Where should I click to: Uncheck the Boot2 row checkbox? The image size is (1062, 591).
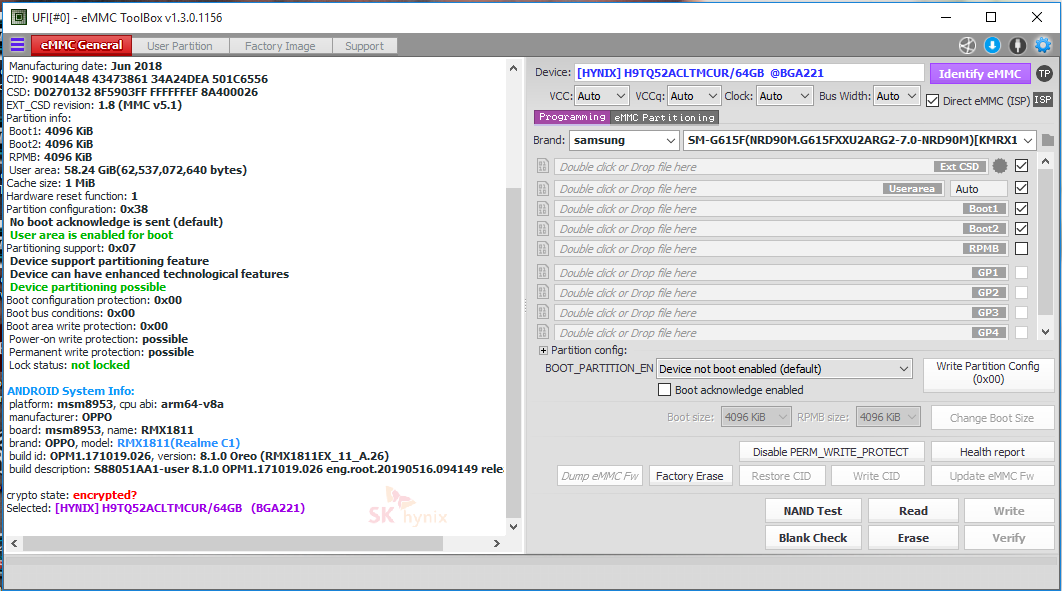[x=1021, y=229]
